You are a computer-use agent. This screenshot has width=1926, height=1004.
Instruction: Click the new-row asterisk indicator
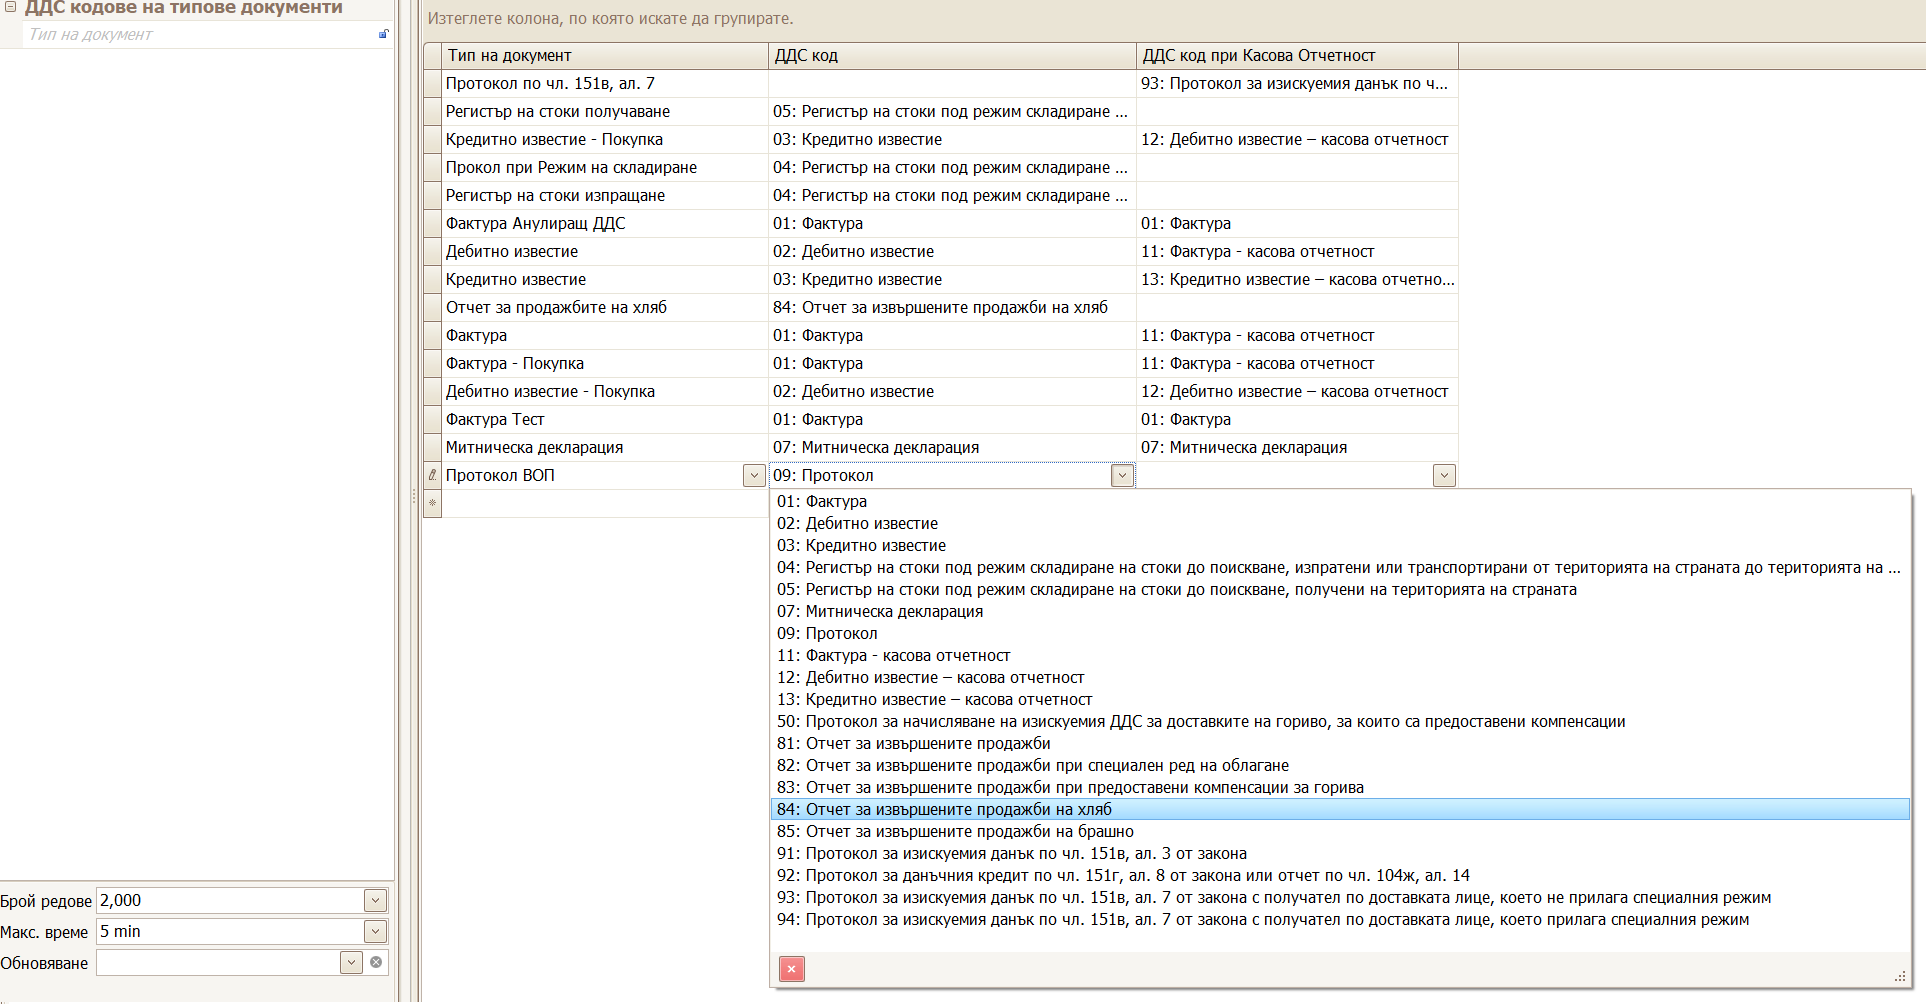tap(432, 503)
